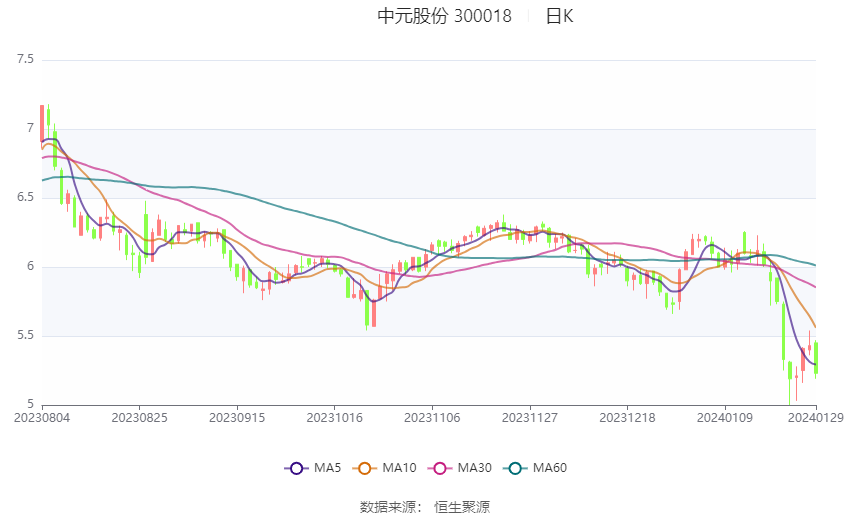The height and width of the screenshot is (517, 850).
Task: Click the 20231016 date axis label
Action: (334, 418)
